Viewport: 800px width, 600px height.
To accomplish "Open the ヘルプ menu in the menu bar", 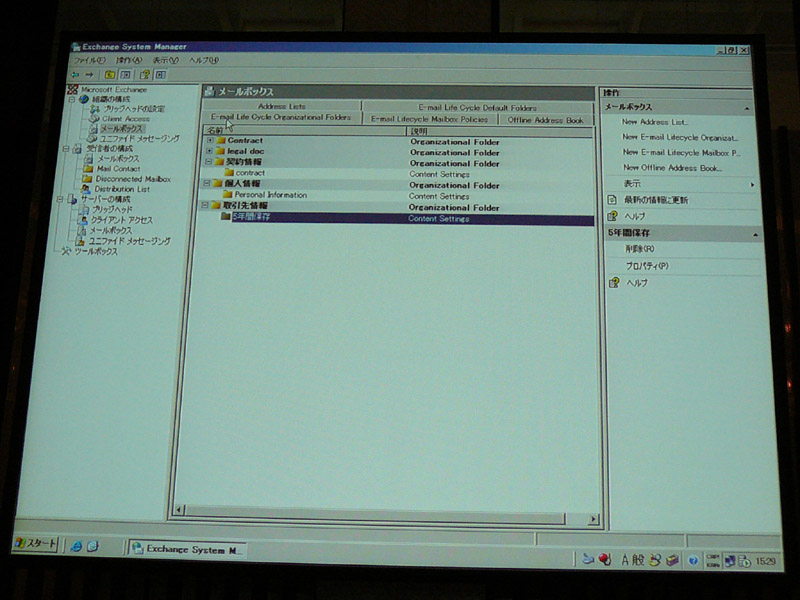I will click(204, 60).
